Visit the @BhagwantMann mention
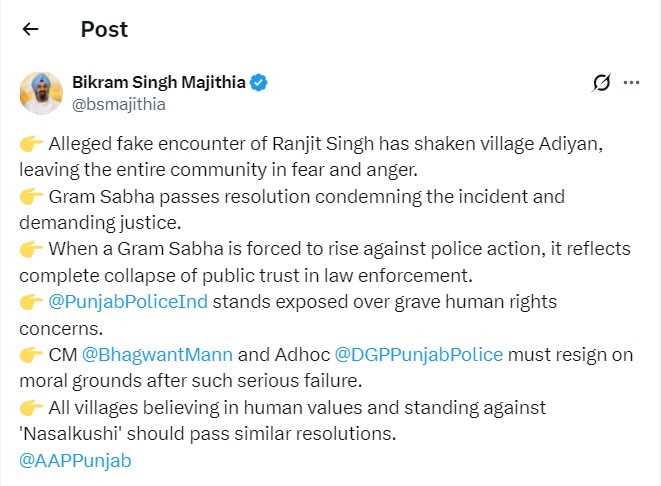Screen dimensions: 661x486 [157, 353]
